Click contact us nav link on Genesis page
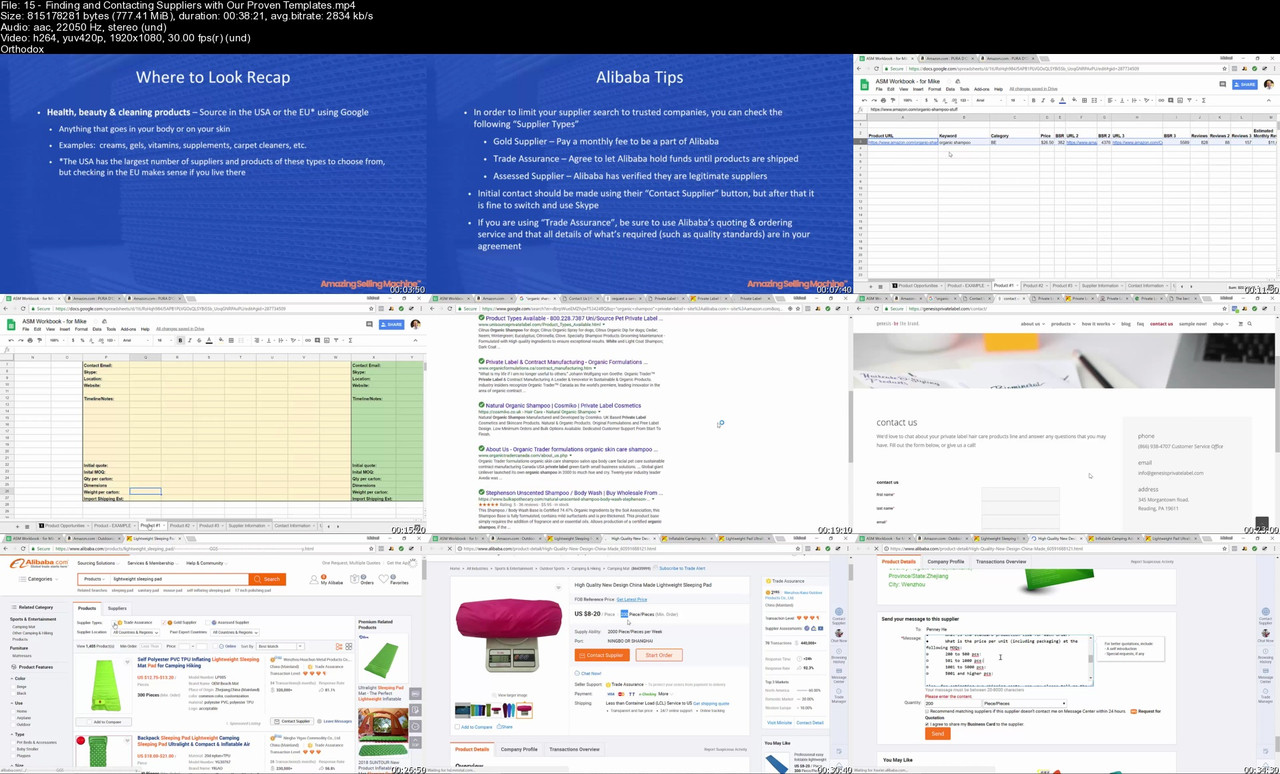Viewport: 1280px width, 774px height. click(x=1161, y=324)
